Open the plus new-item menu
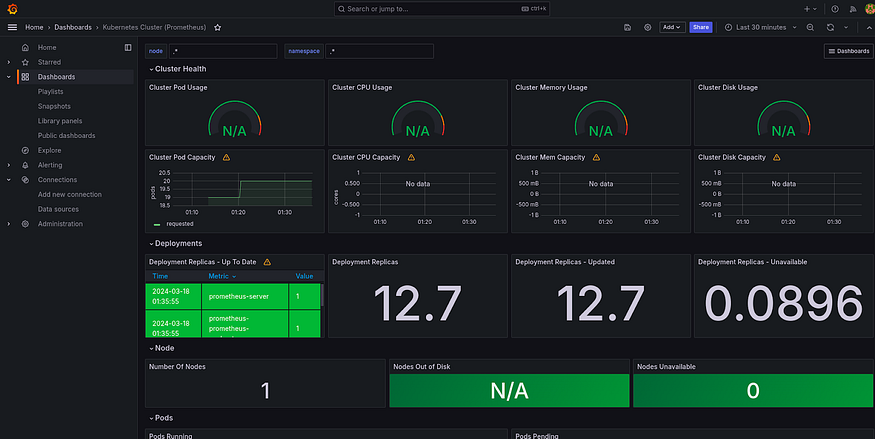The width and height of the screenshot is (875, 439). click(810, 9)
